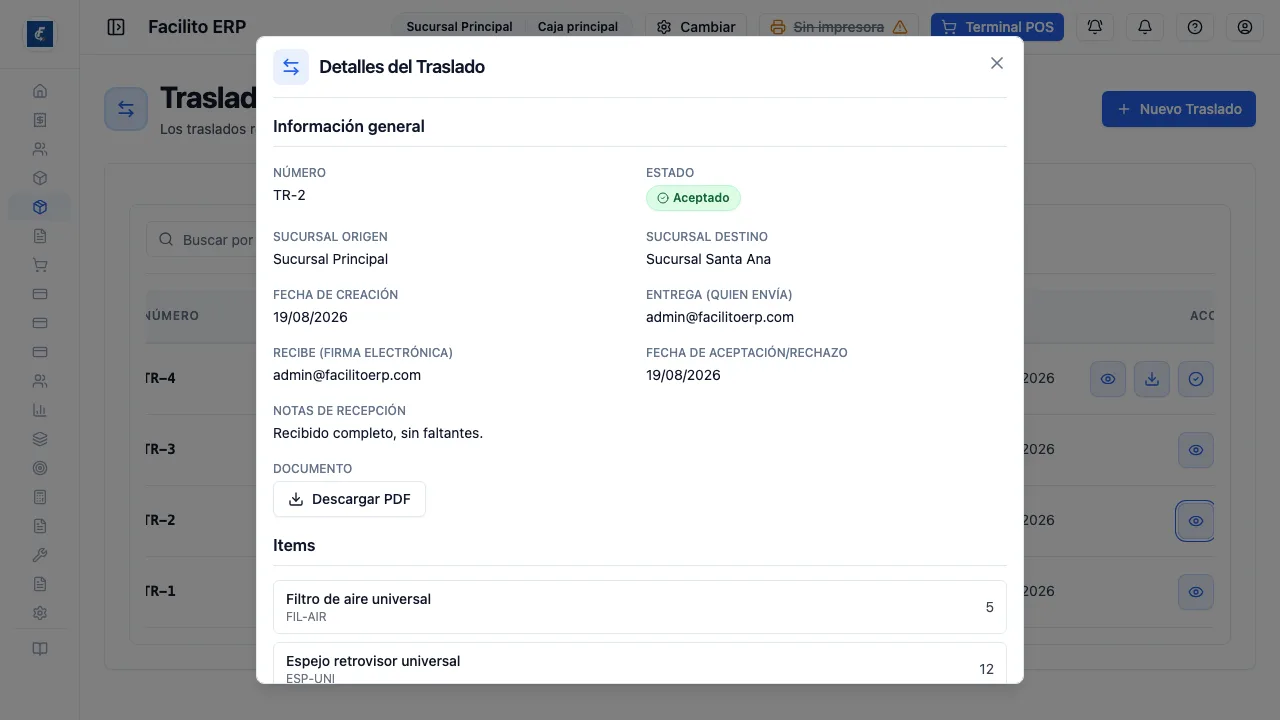The width and height of the screenshot is (1280, 720).
Task: Open the calculator icon in sidebar
Action: 40,497
